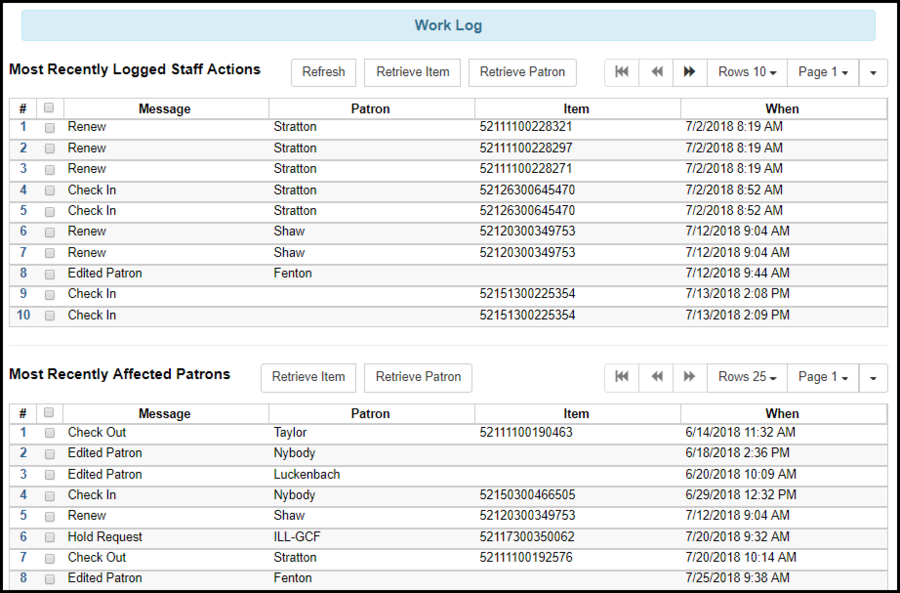This screenshot has height=593, width=900.
Task: Click the Hold Request message cell
Action: point(105,537)
